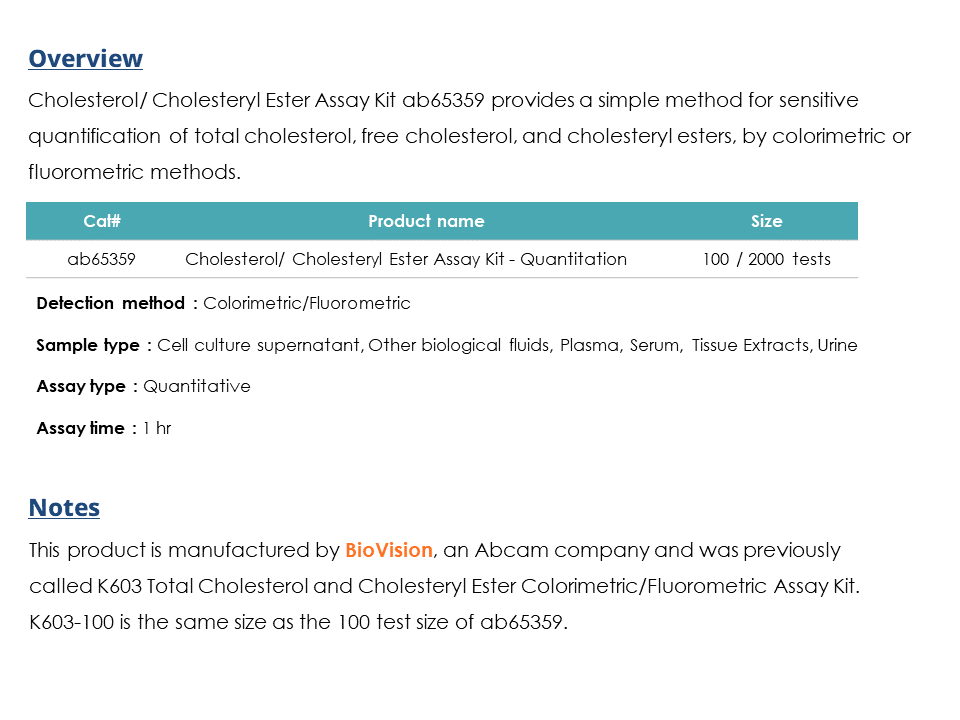Image resolution: width=960 pixels, height=720 pixels.
Task: Click the Quantitative value text
Action: pos(197,386)
